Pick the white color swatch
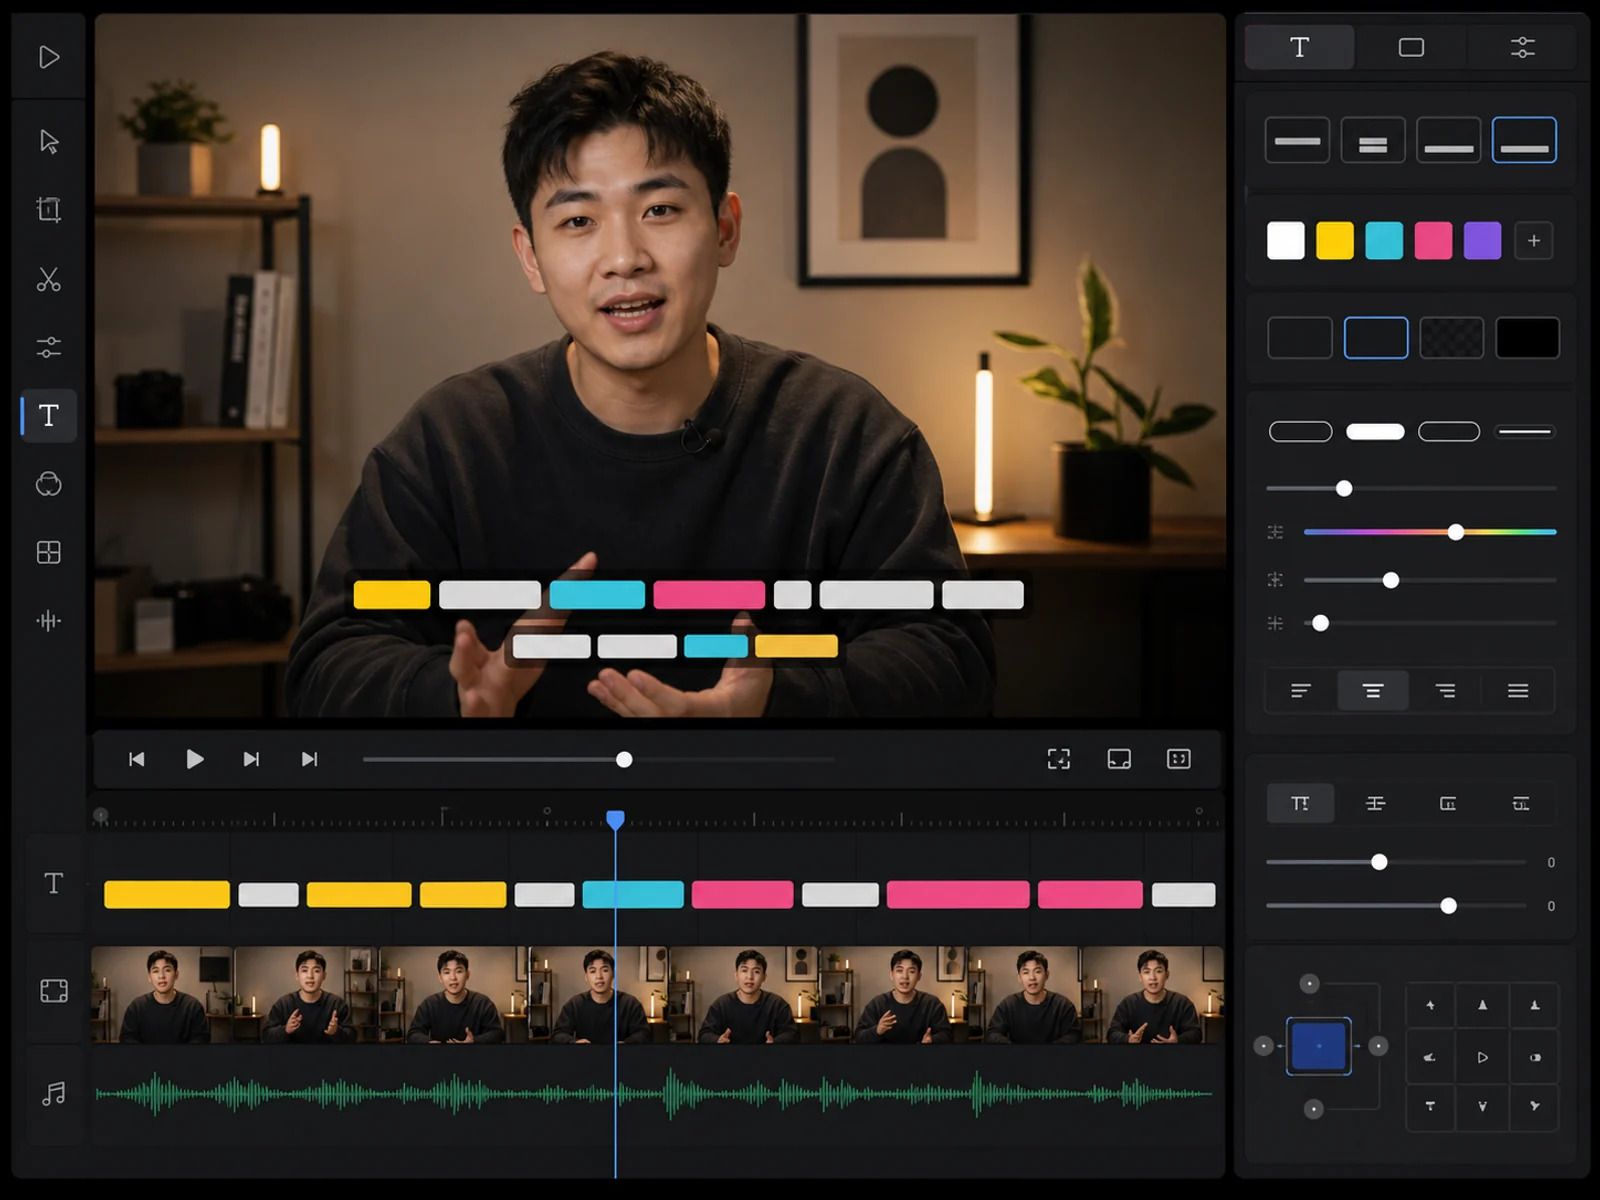Screen dimensions: 1600x1200 pyautogui.click(x=1286, y=241)
